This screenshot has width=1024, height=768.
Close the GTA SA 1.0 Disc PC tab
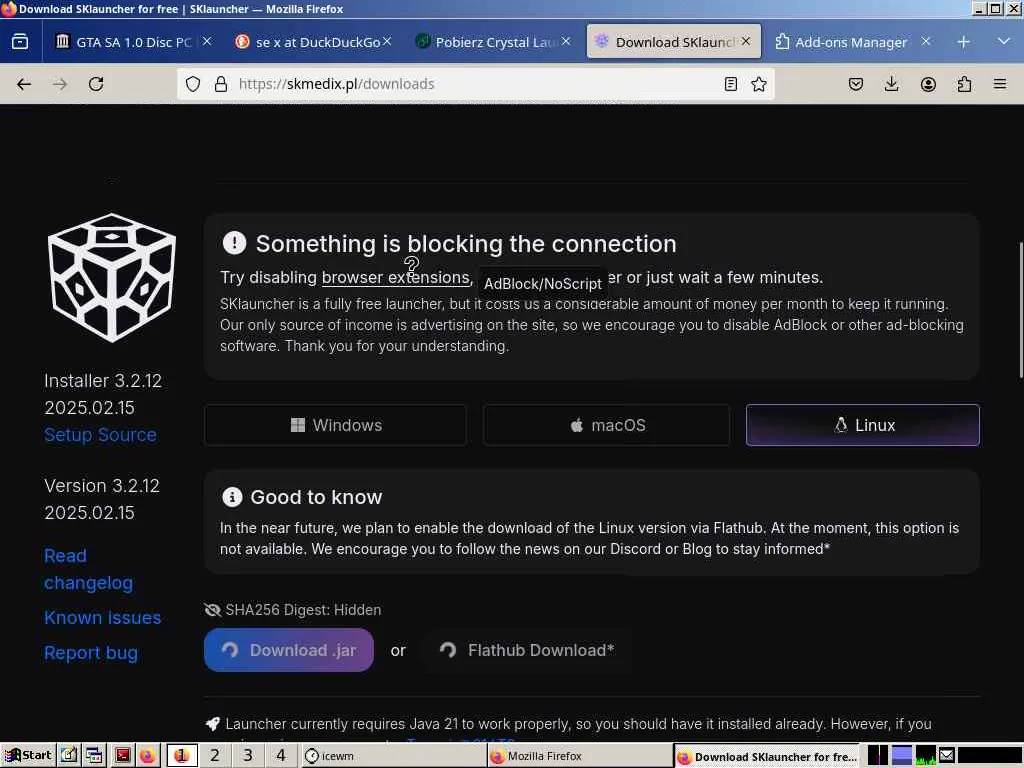[207, 41]
